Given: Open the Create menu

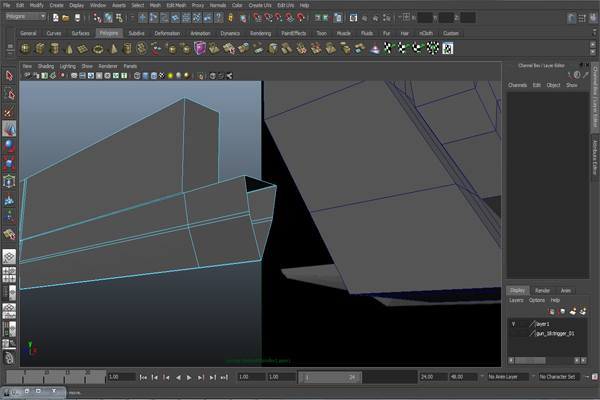Looking at the screenshot, I should coord(56,5).
